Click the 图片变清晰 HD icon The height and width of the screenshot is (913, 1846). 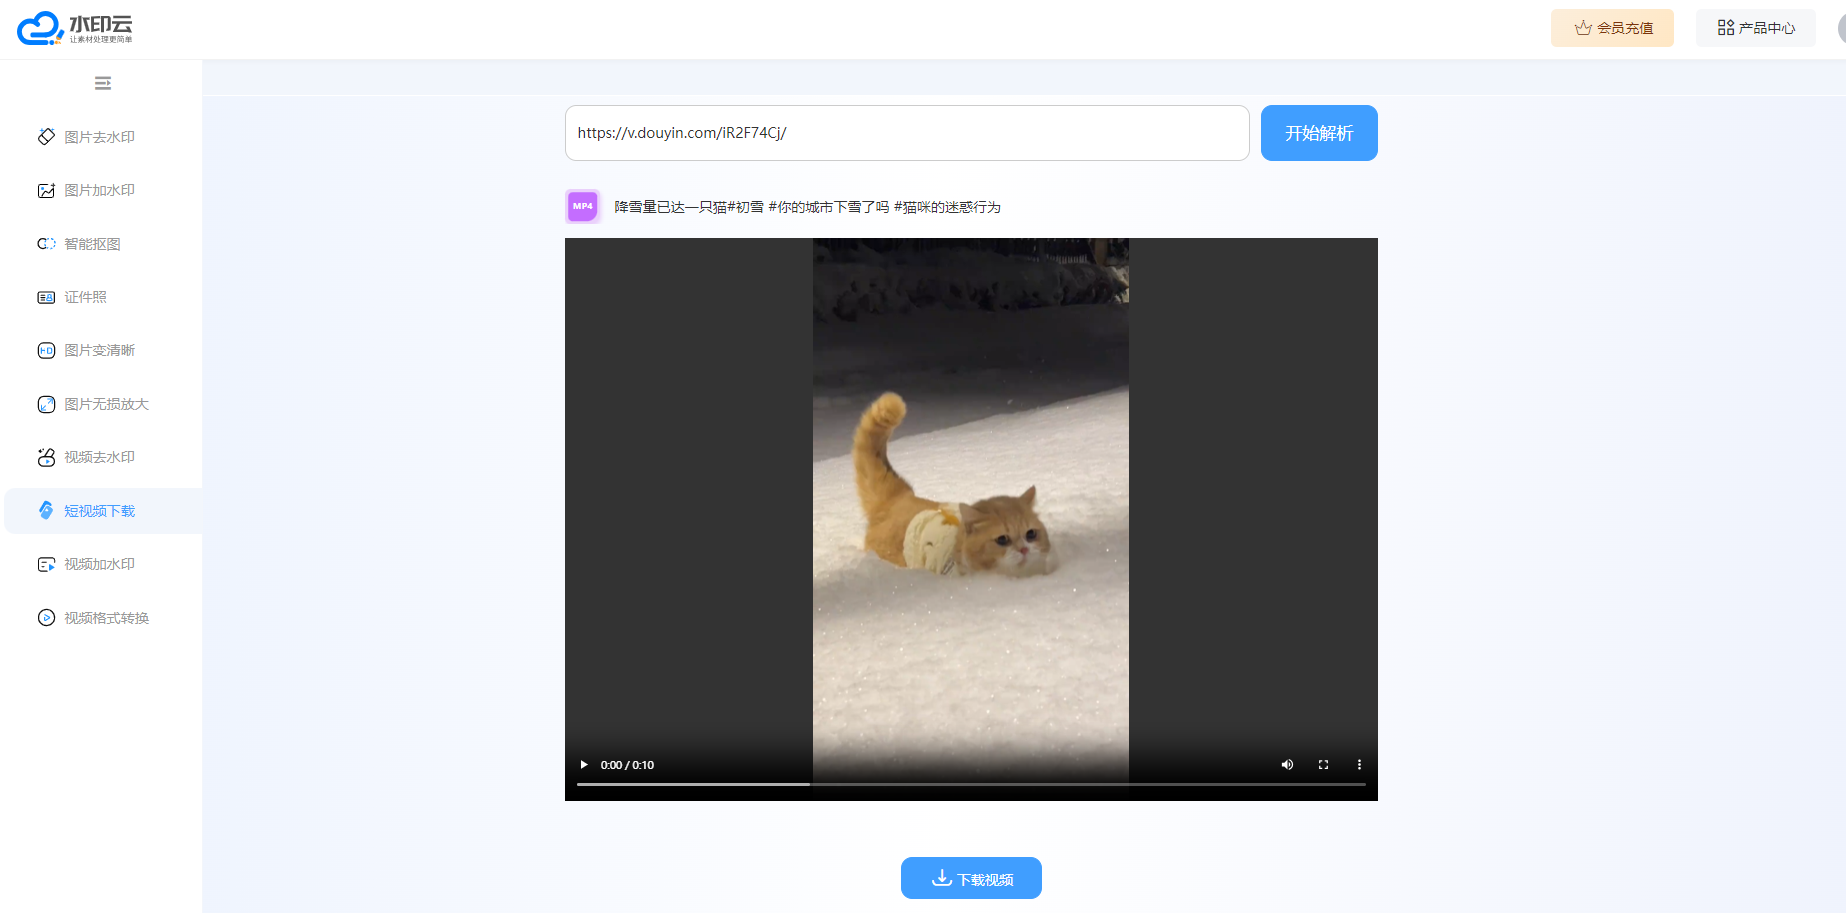tap(46, 350)
